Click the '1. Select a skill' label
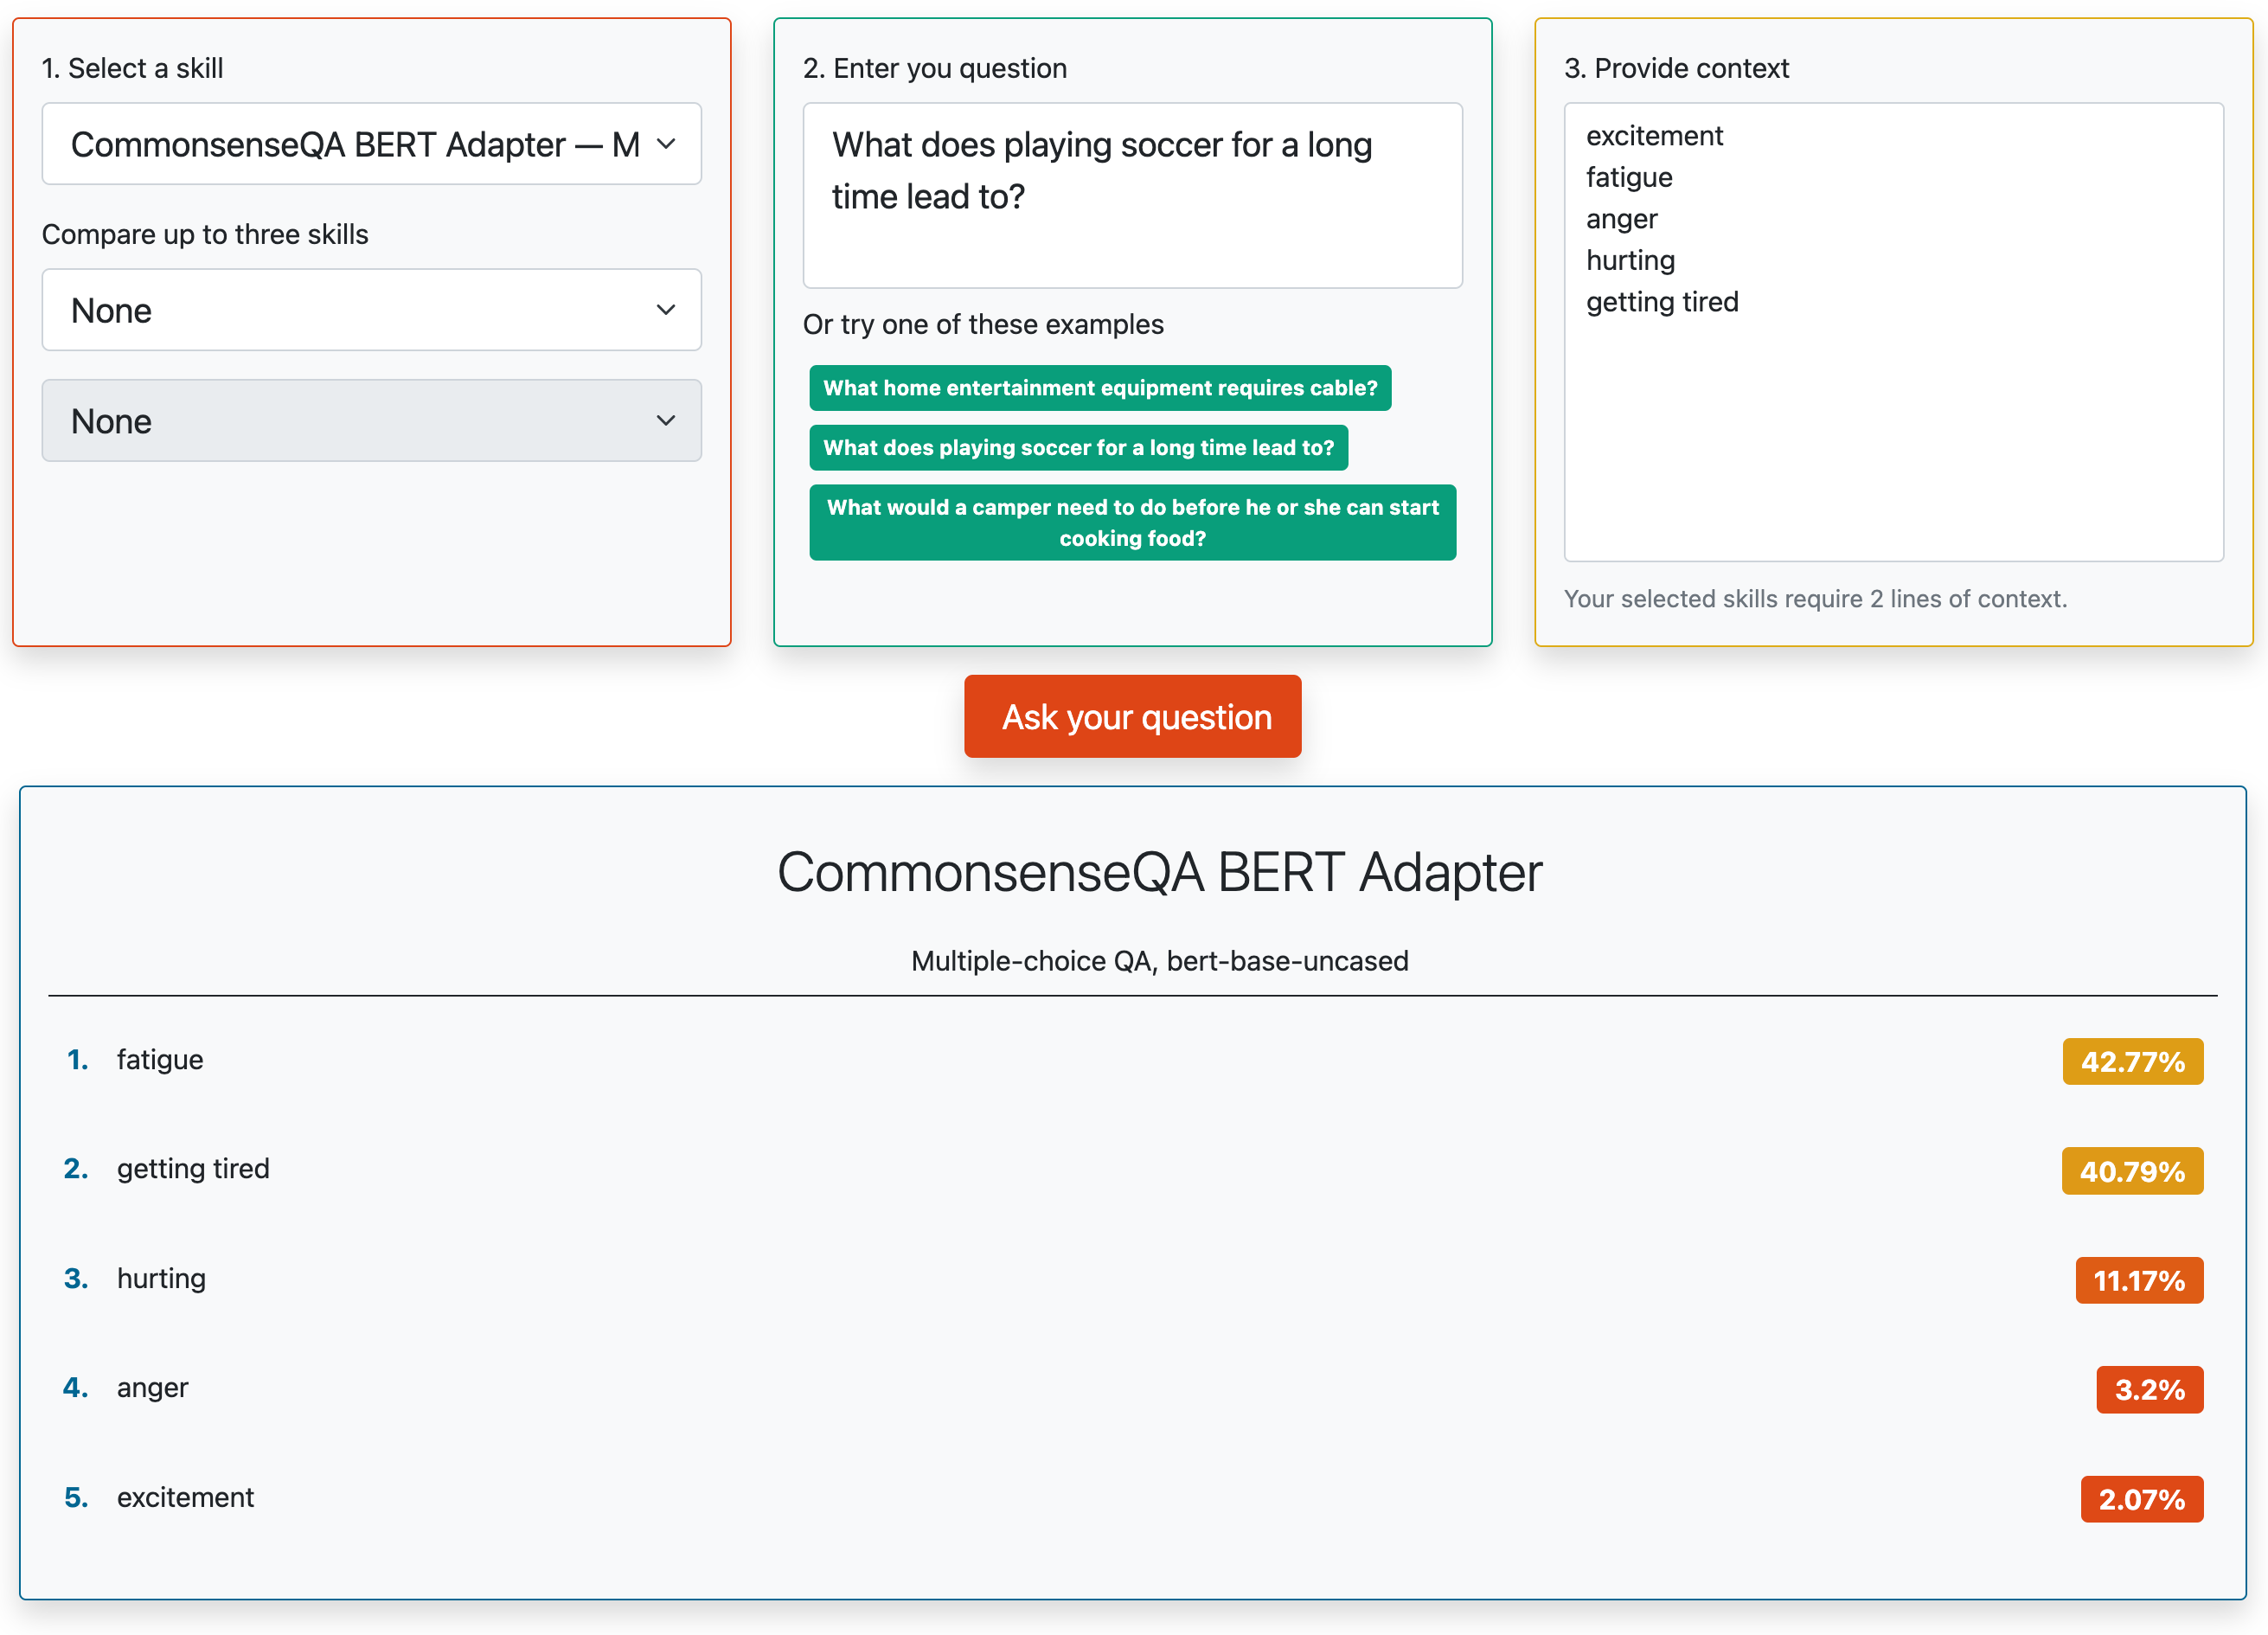2268x1635 pixels. click(132, 68)
